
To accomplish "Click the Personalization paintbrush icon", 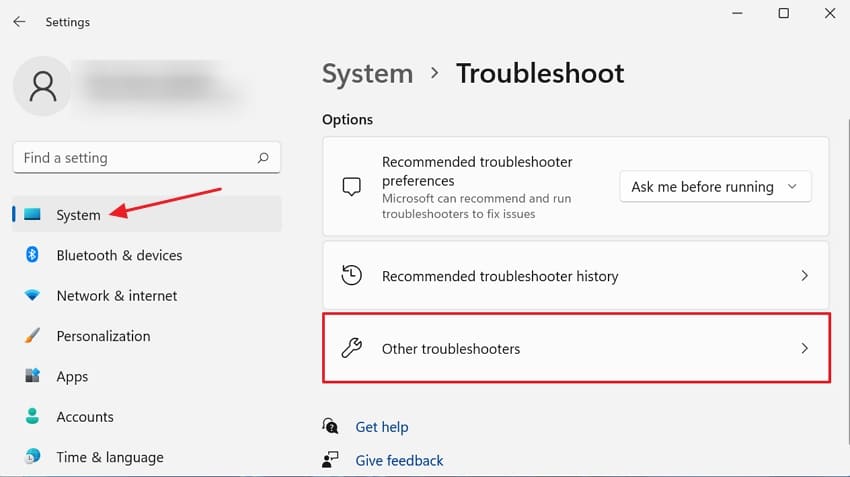I will point(33,336).
